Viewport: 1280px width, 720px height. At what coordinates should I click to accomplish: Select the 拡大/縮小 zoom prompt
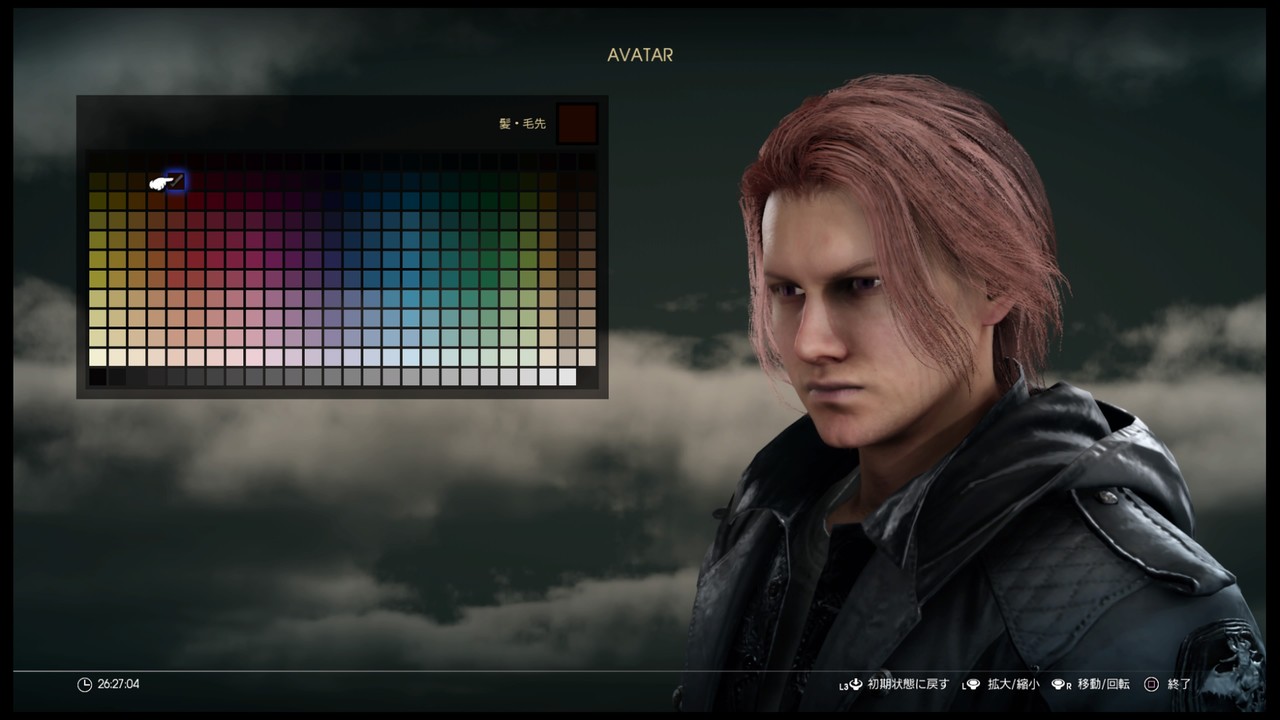tap(1013, 685)
